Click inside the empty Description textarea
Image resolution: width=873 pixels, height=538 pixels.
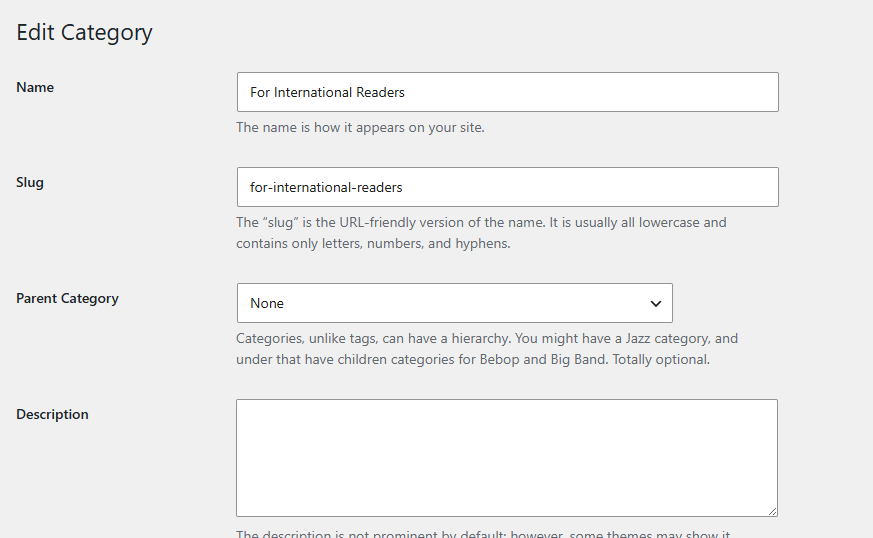pos(507,458)
